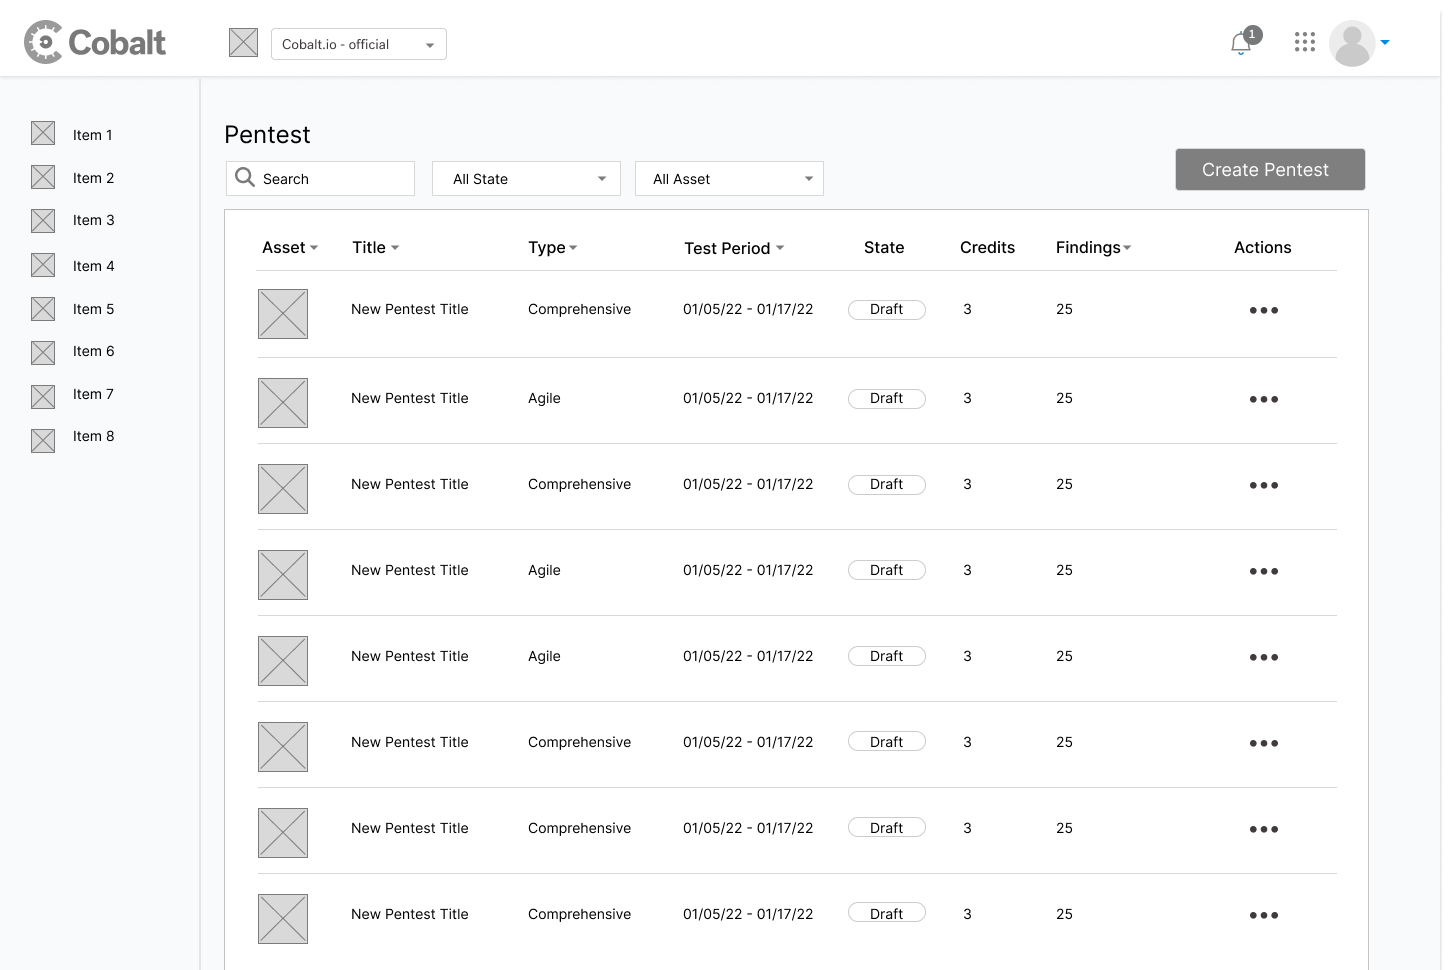This screenshot has height=970, width=1448.
Task: Sort the table by Type column
Action: coord(553,247)
